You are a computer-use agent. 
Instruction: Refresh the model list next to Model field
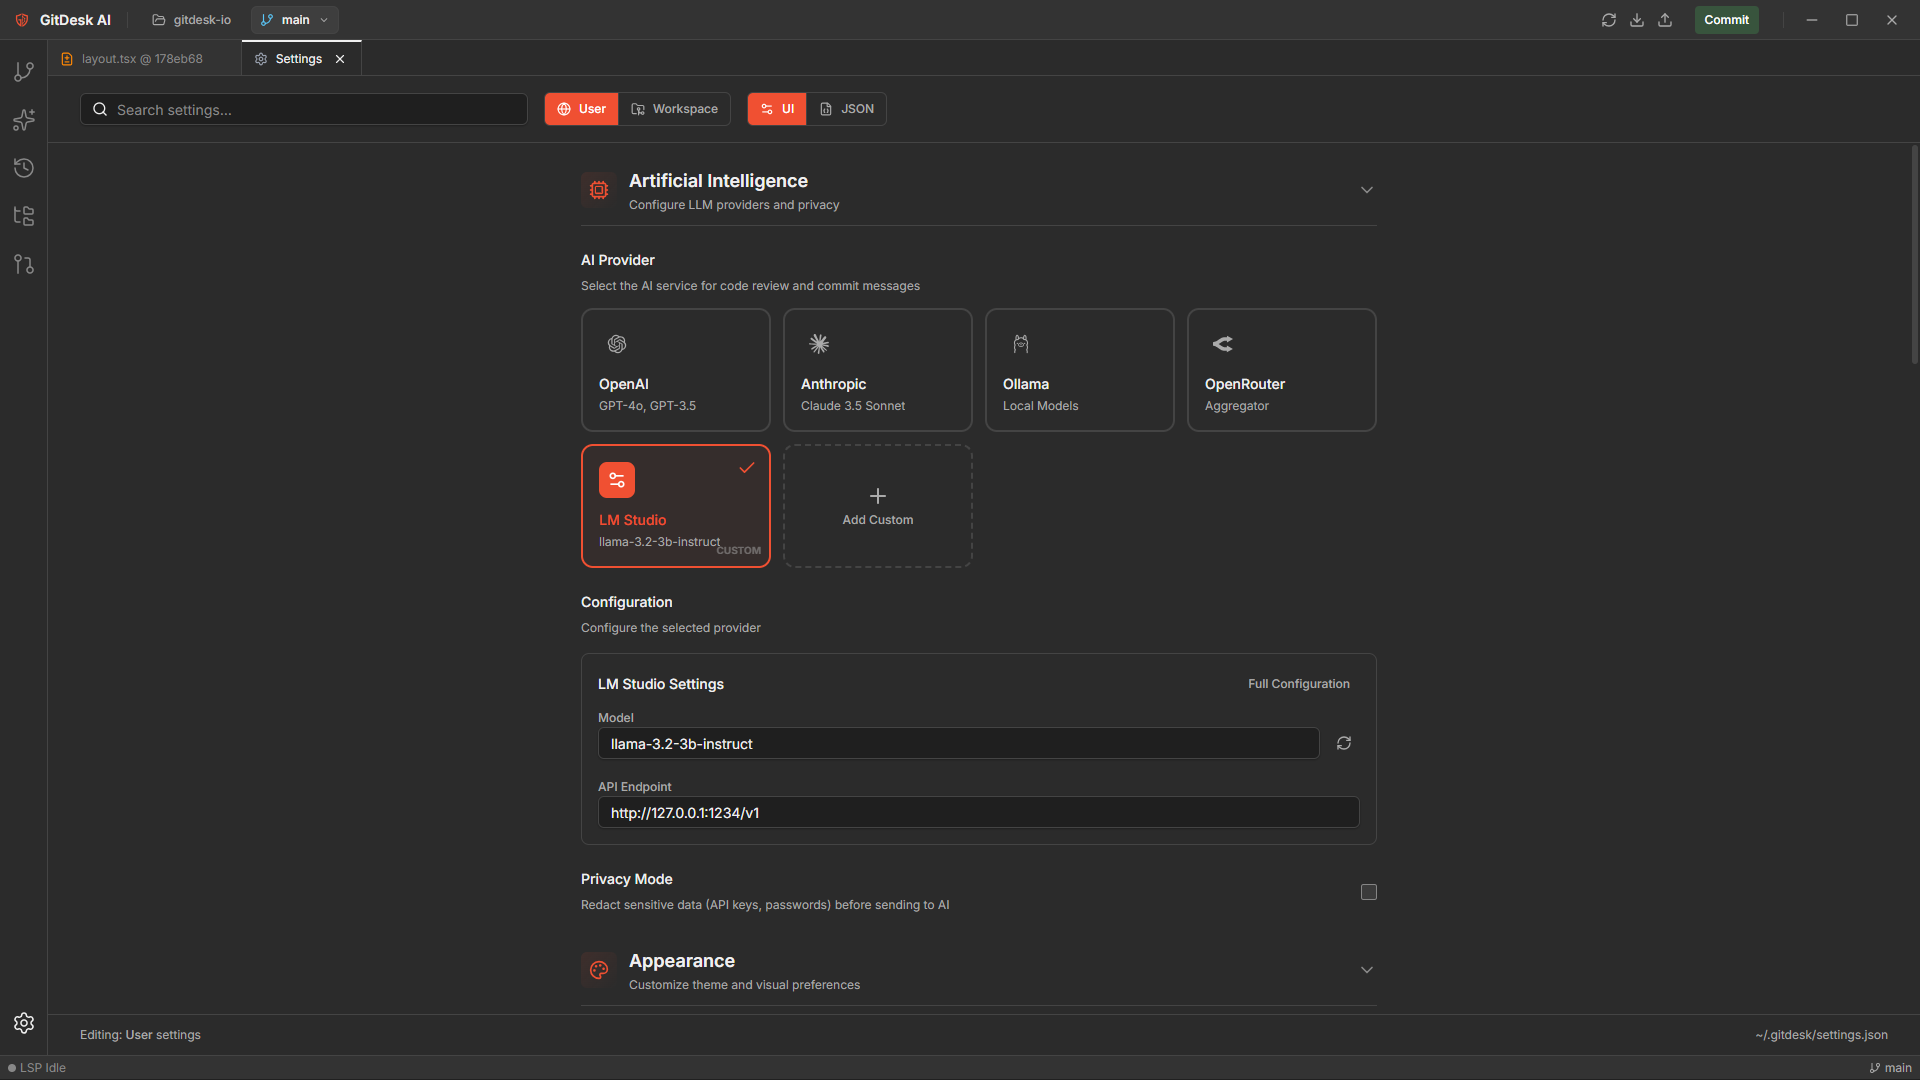click(x=1344, y=743)
